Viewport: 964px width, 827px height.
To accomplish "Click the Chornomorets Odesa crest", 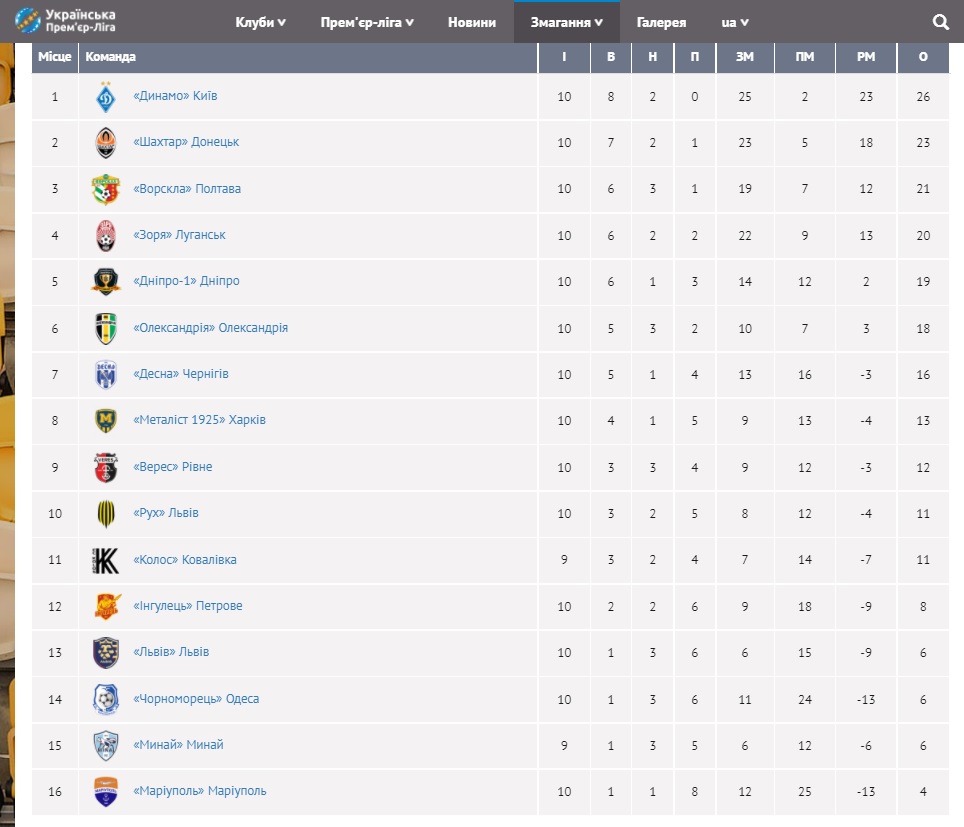I will (x=105, y=699).
